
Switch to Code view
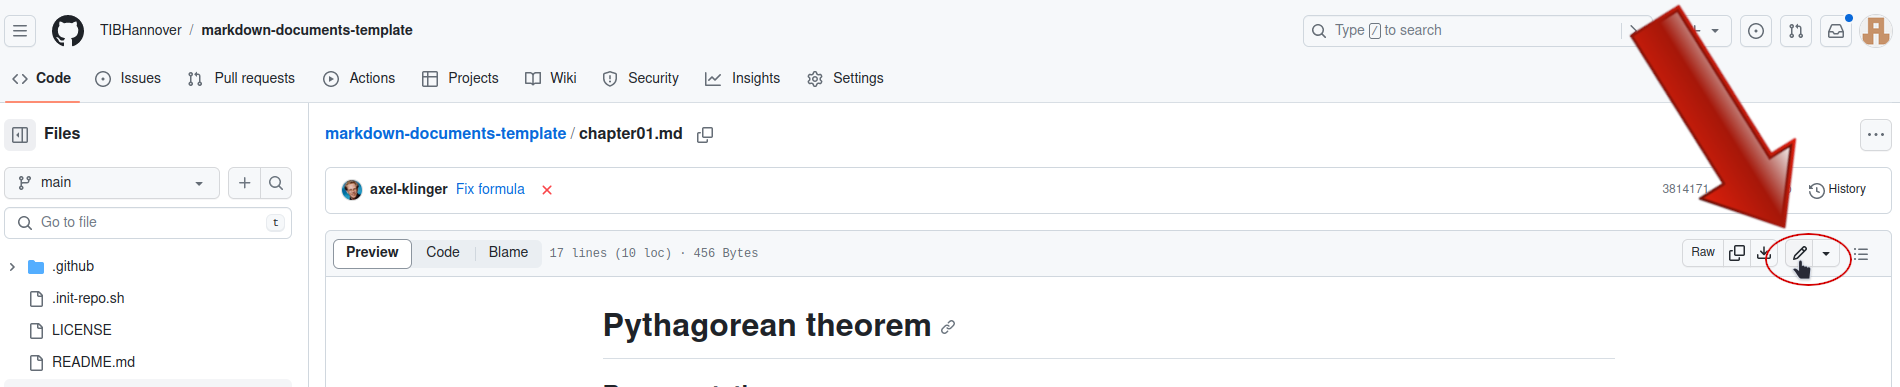pyautogui.click(x=443, y=253)
